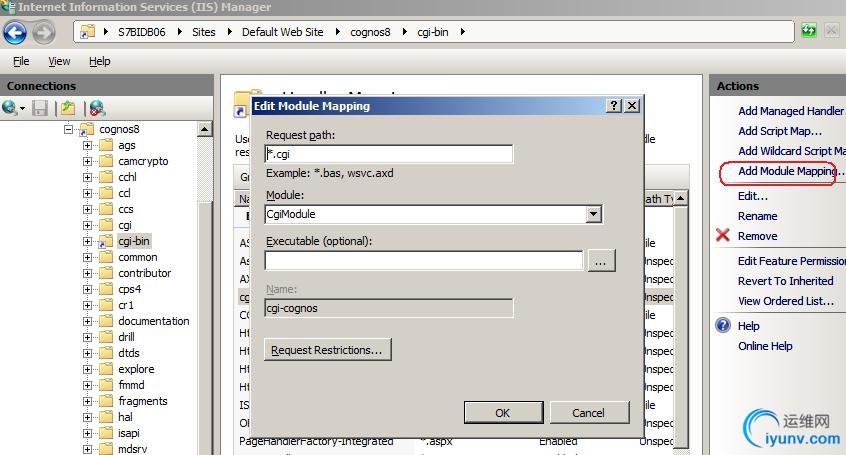The image size is (846, 455).
Task: Click the cognos8 folder icon in the tree
Action: (86, 130)
